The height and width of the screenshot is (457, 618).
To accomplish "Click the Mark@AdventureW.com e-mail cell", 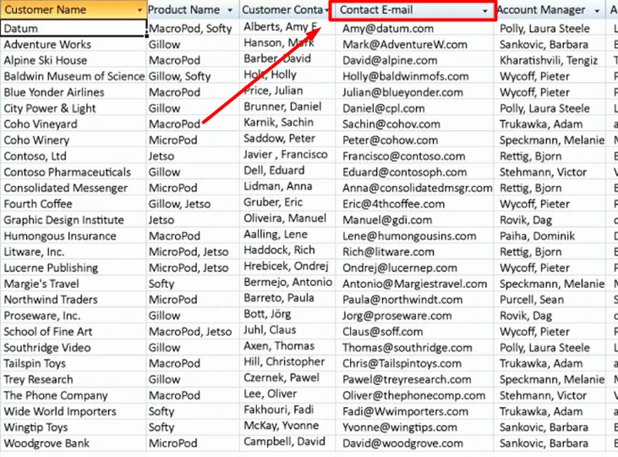I will tap(415, 45).
